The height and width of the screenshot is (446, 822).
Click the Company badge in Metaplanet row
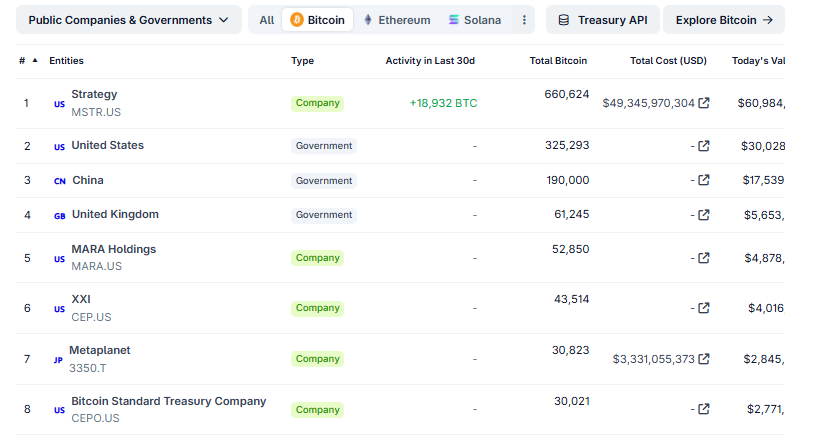[318, 359]
